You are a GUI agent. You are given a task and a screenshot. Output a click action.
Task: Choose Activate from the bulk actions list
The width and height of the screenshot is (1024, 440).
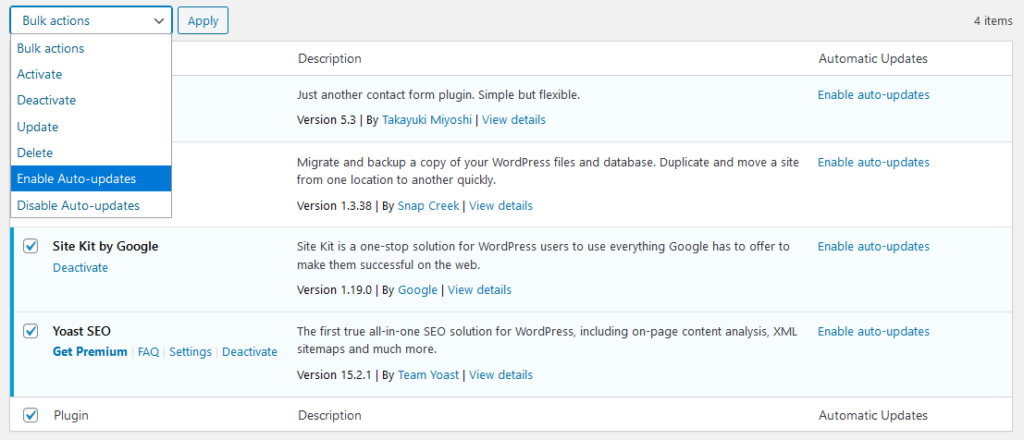tap(91, 74)
